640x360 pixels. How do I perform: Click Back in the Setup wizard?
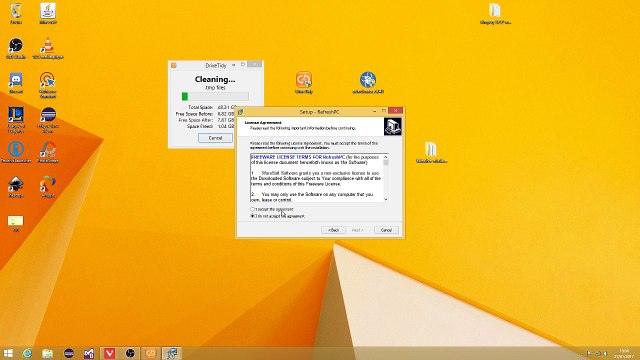point(333,230)
